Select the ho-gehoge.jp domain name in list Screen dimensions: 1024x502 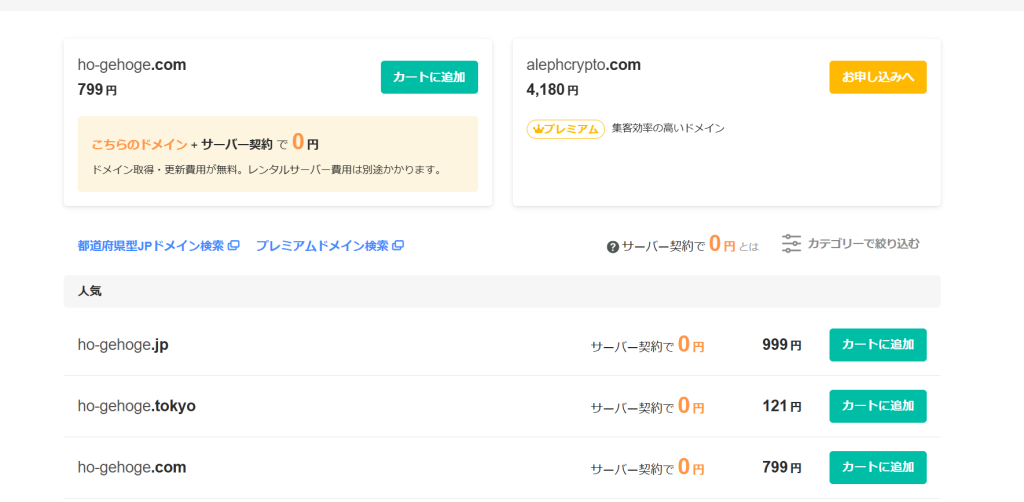click(123, 345)
